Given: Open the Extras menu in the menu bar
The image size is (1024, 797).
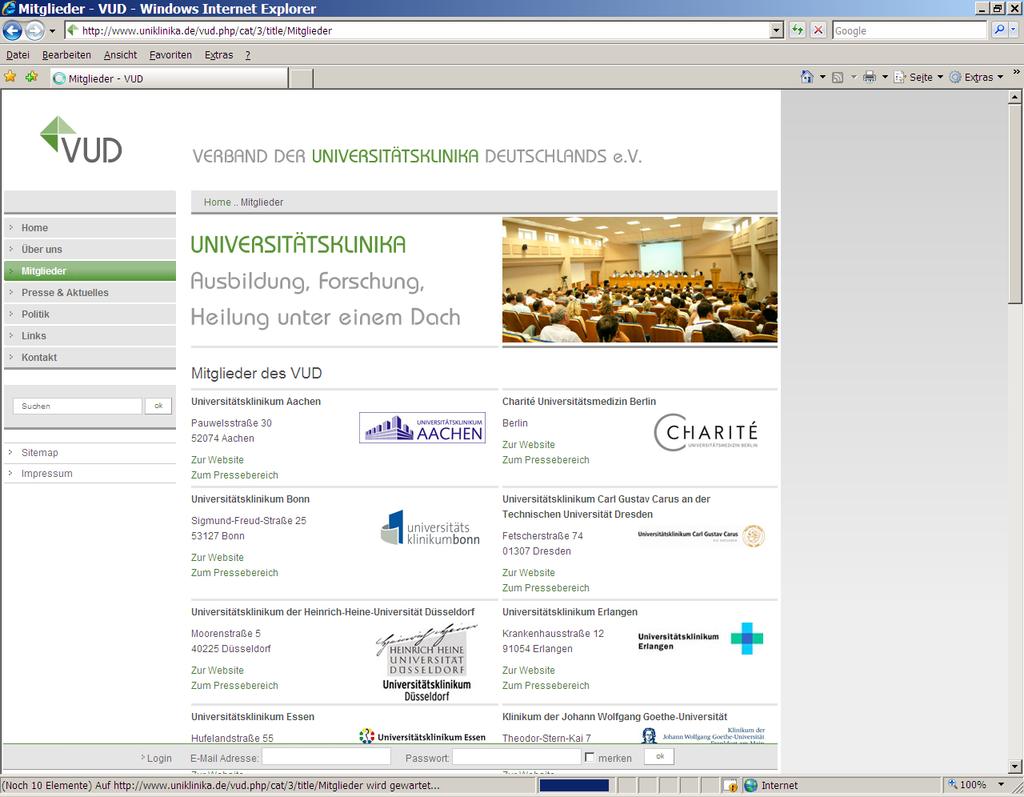Looking at the screenshot, I should point(219,55).
